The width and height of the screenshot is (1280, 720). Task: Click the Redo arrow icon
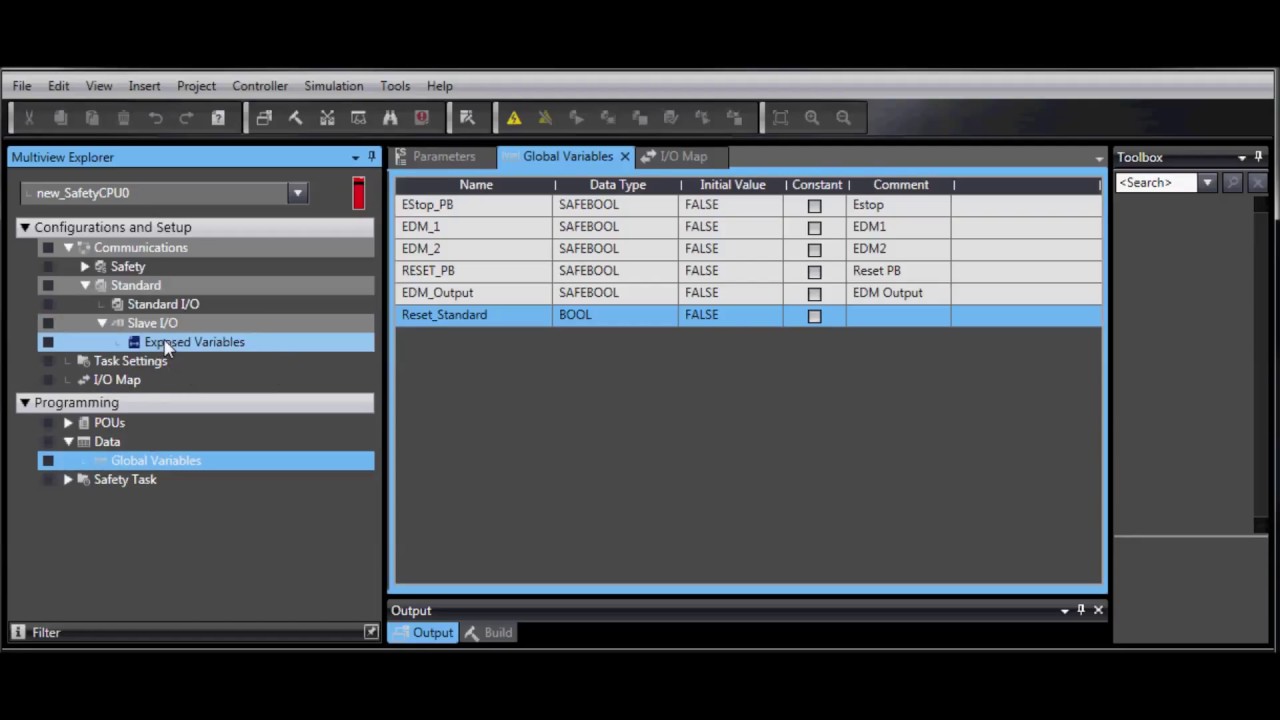coord(186,118)
